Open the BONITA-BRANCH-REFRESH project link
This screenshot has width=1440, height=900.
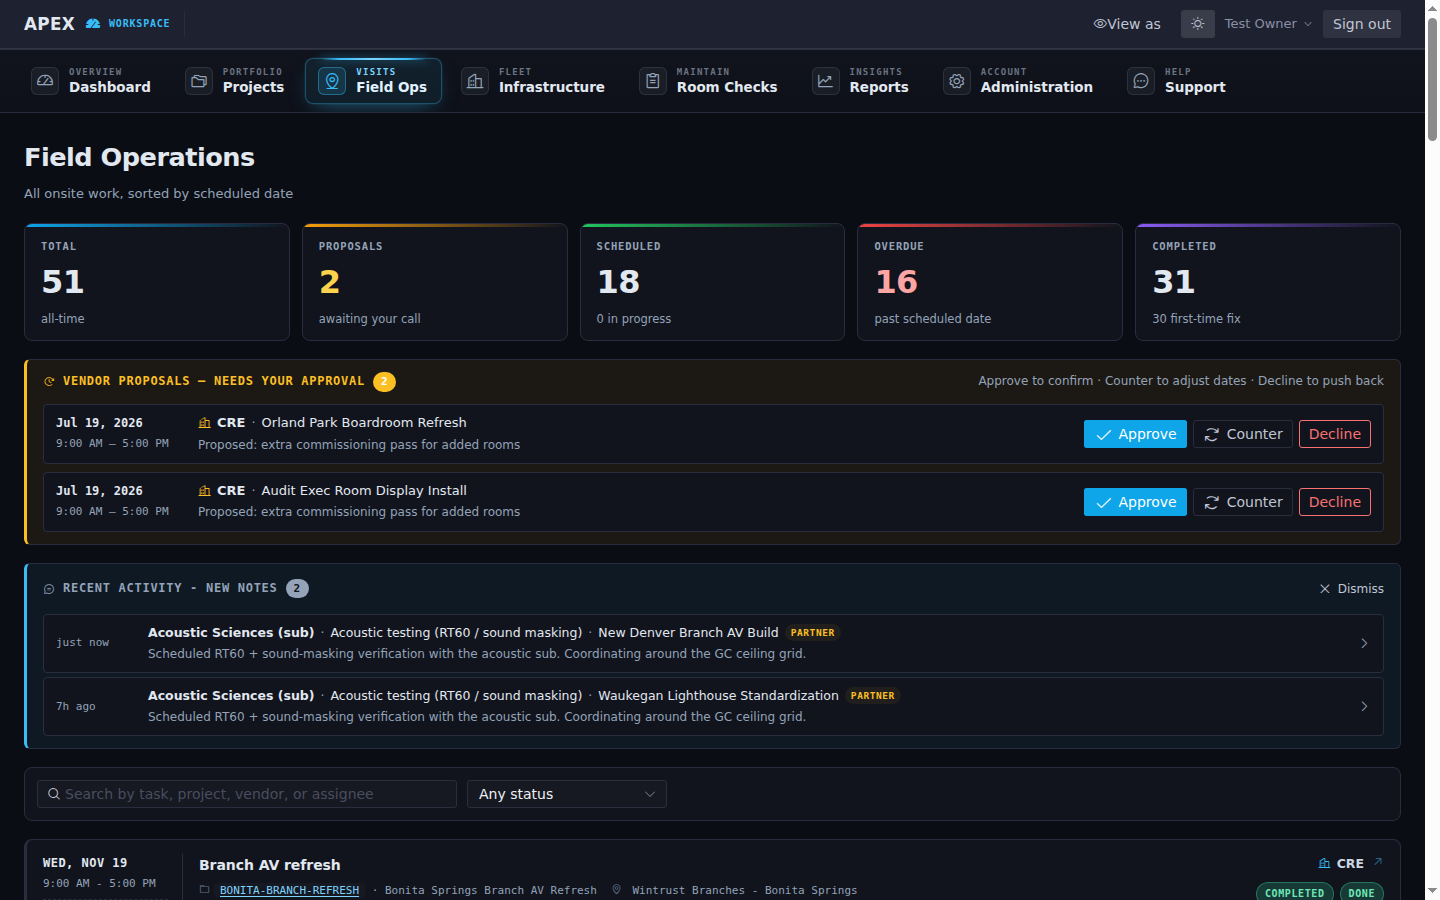tap(289, 890)
